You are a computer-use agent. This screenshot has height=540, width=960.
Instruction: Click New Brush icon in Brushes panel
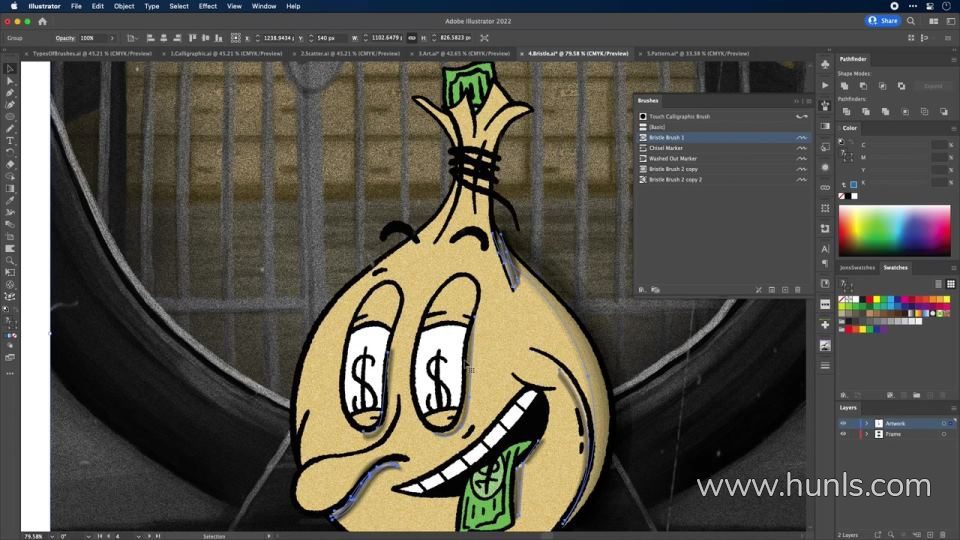785,290
